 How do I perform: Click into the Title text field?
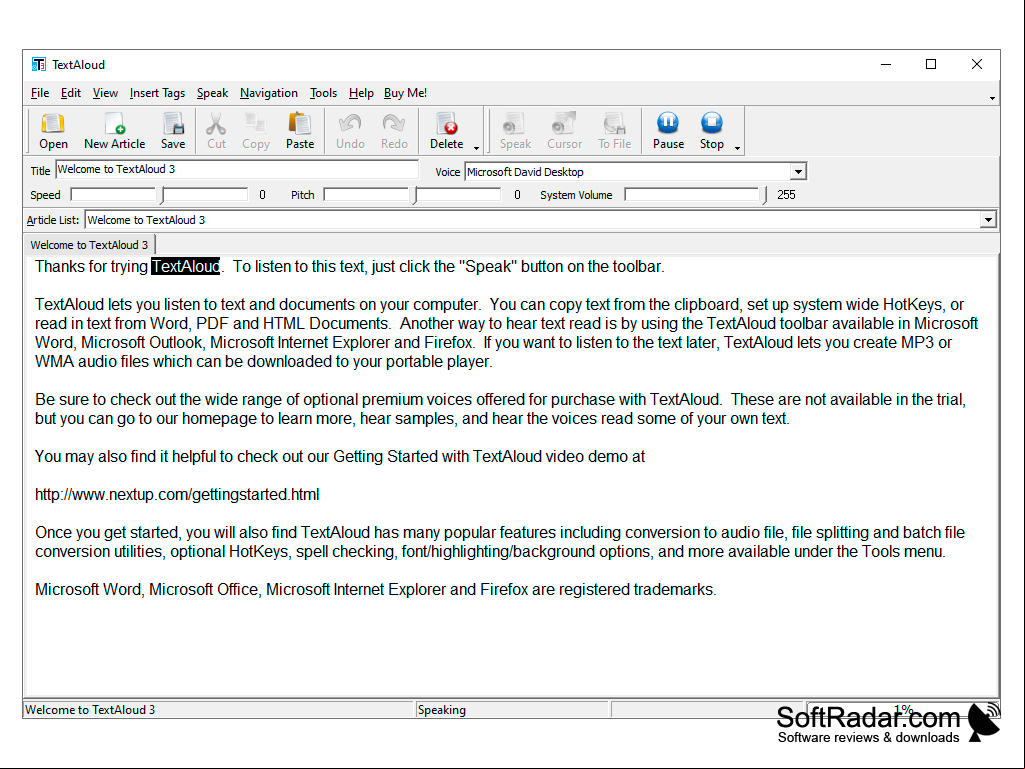pos(237,169)
